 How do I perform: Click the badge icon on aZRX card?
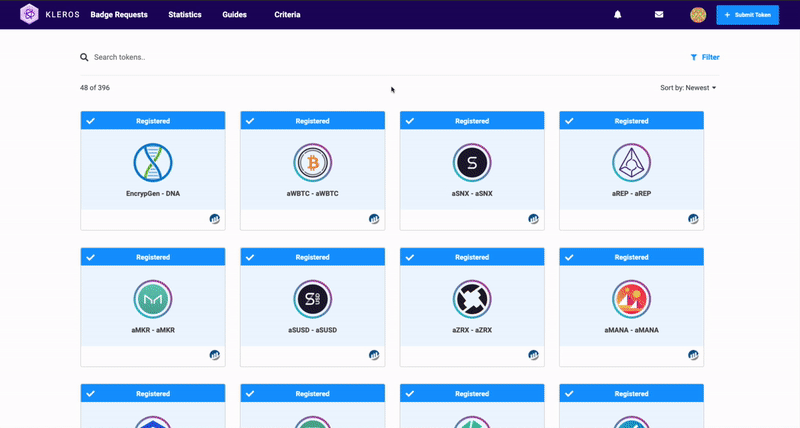tap(533, 355)
